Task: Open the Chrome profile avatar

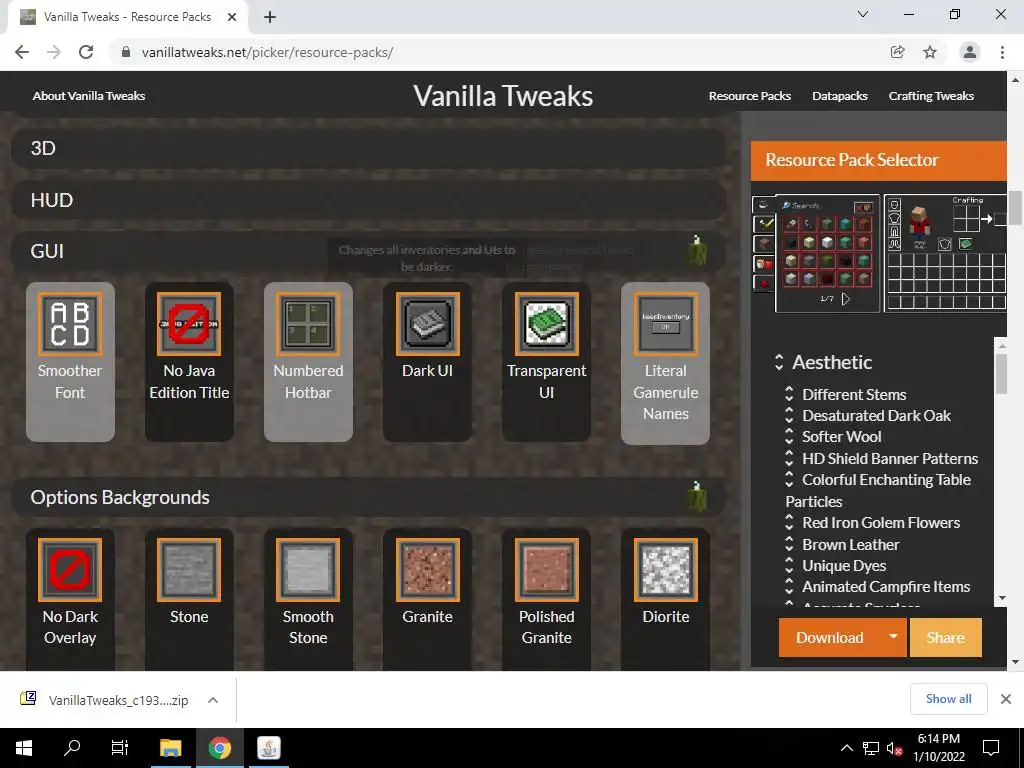Action: click(970, 52)
